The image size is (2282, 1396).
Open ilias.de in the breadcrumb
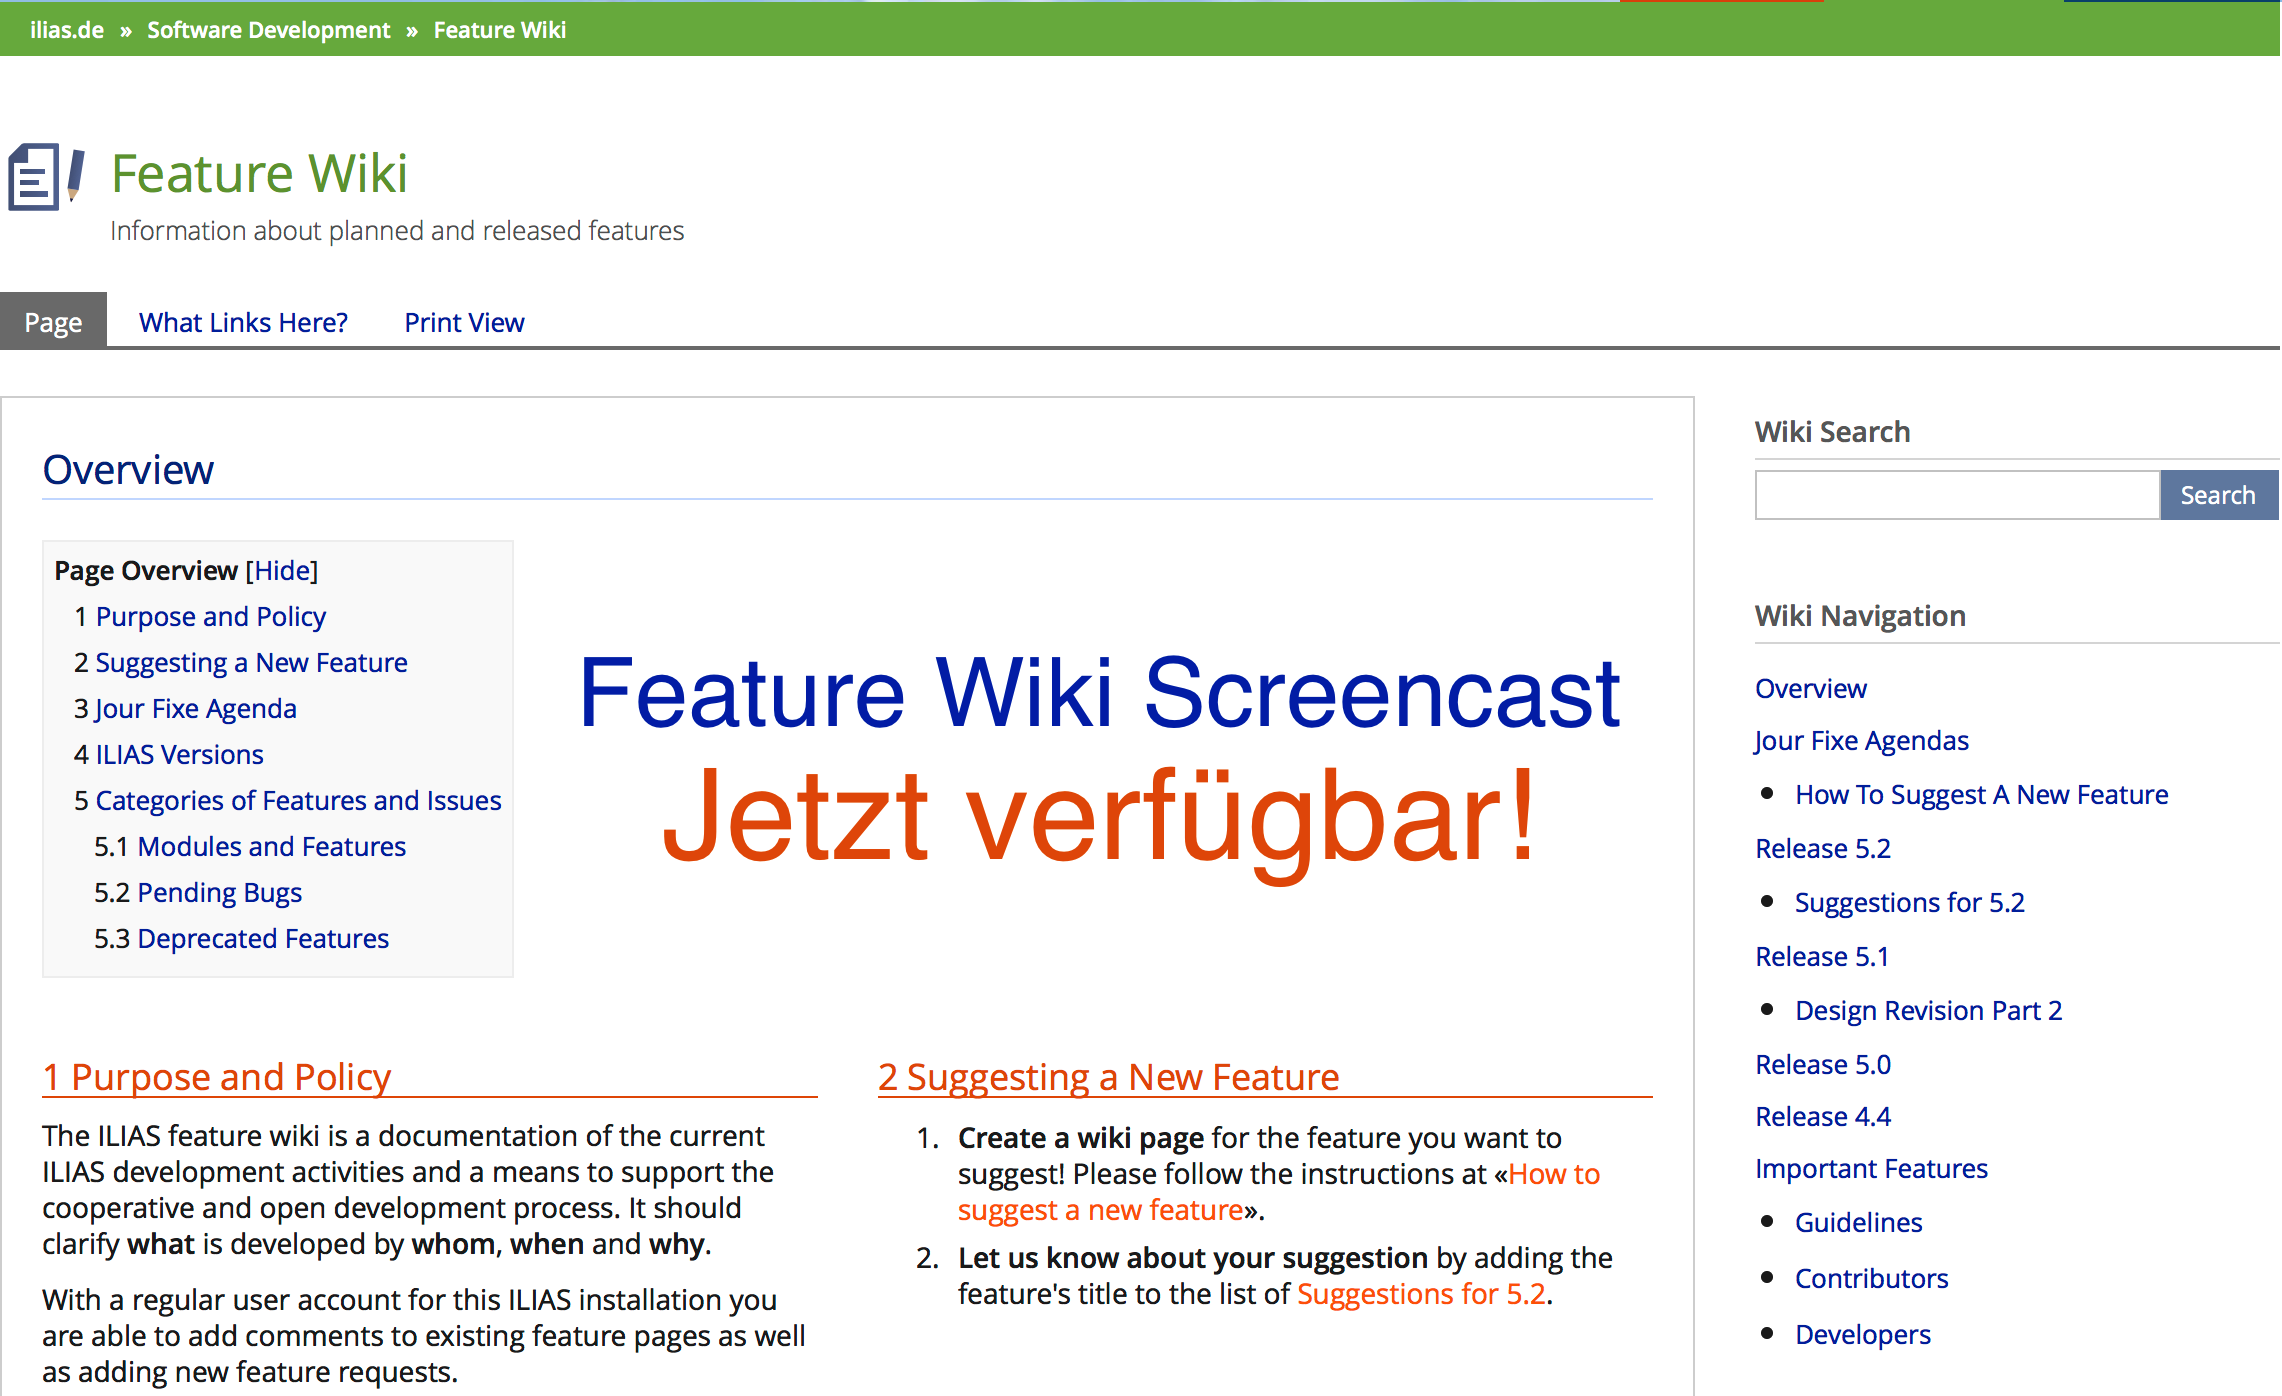coord(67,30)
